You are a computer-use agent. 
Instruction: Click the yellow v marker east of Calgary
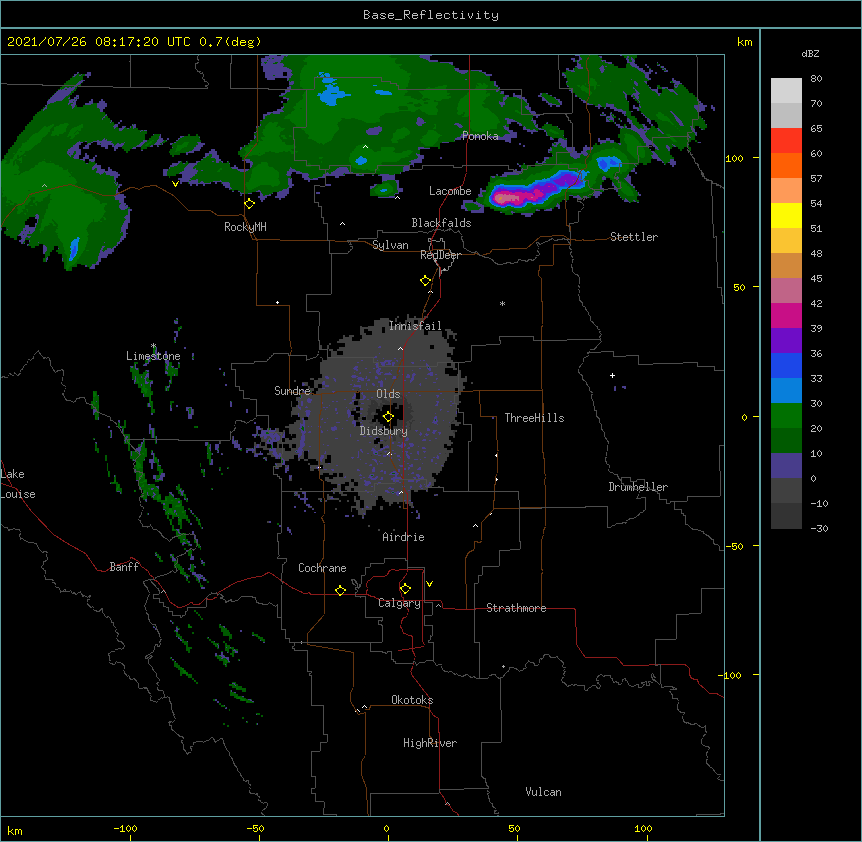coord(429,584)
